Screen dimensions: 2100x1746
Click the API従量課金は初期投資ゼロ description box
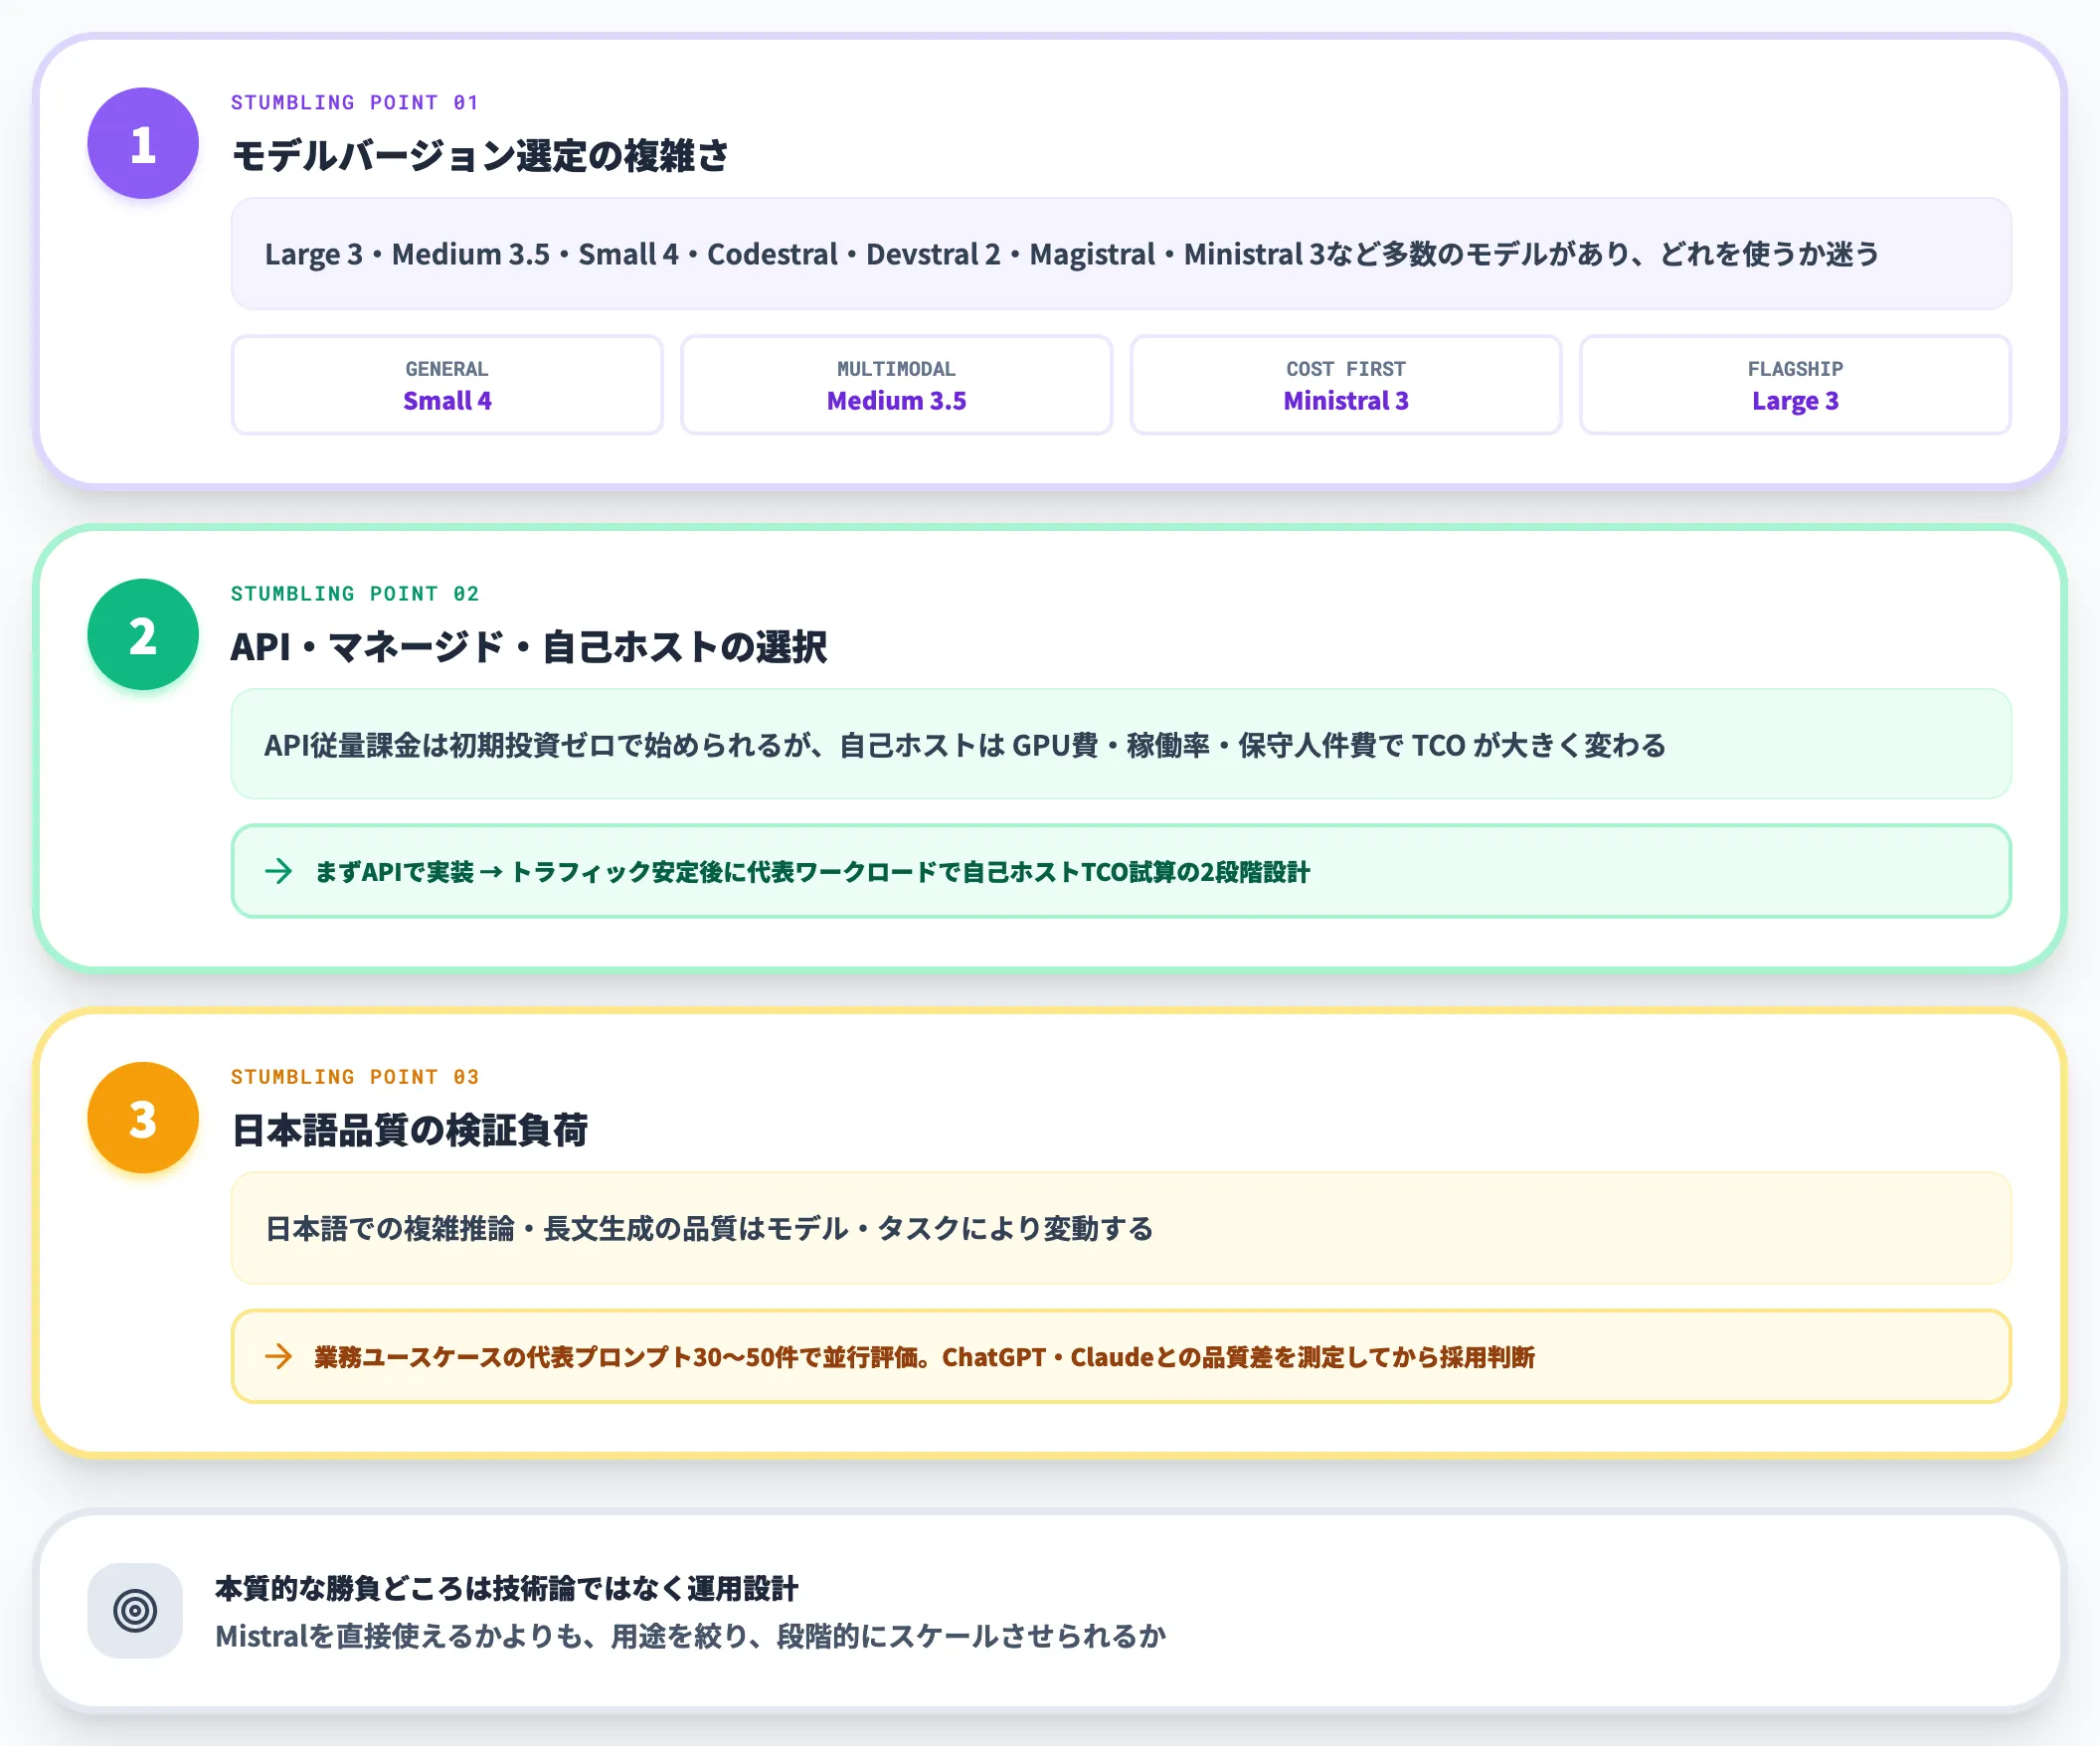pyautogui.click(x=1121, y=744)
